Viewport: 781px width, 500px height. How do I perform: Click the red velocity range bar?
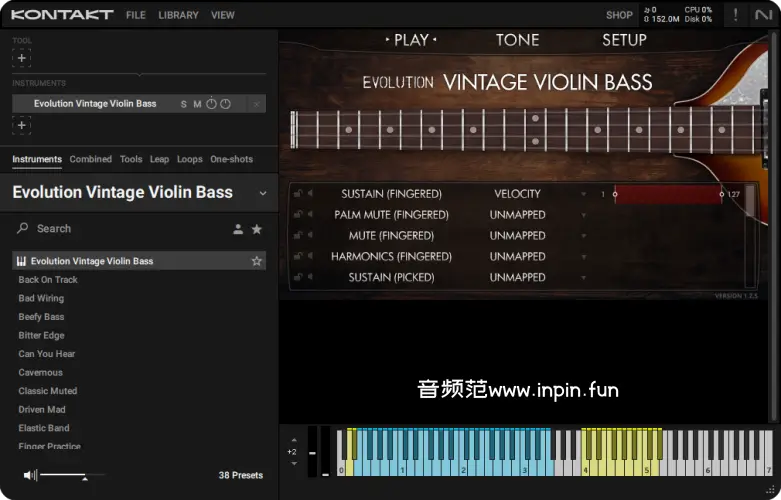(668, 194)
